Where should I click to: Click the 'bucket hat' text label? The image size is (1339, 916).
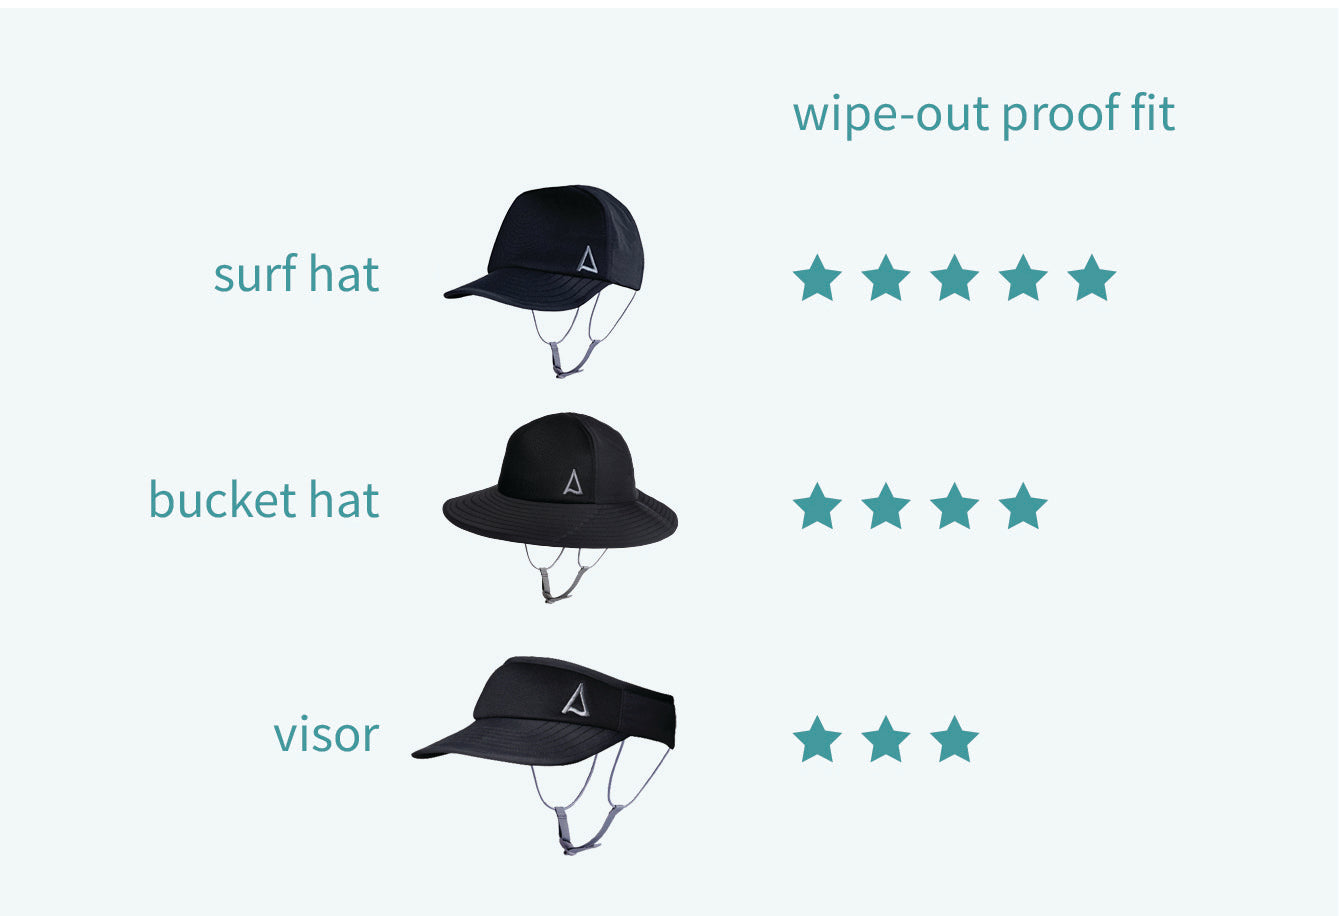click(x=264, y=499)
